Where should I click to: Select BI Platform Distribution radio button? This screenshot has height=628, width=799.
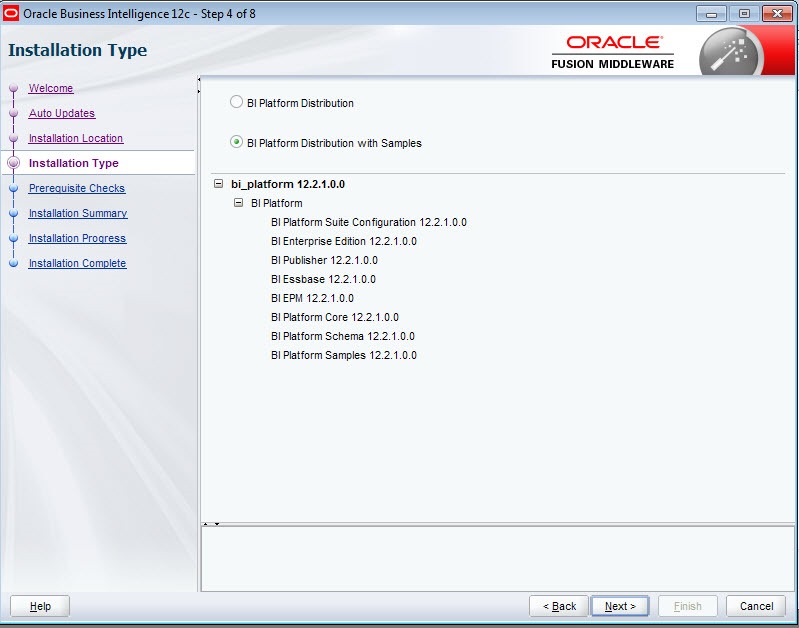[x=236, y=102]
